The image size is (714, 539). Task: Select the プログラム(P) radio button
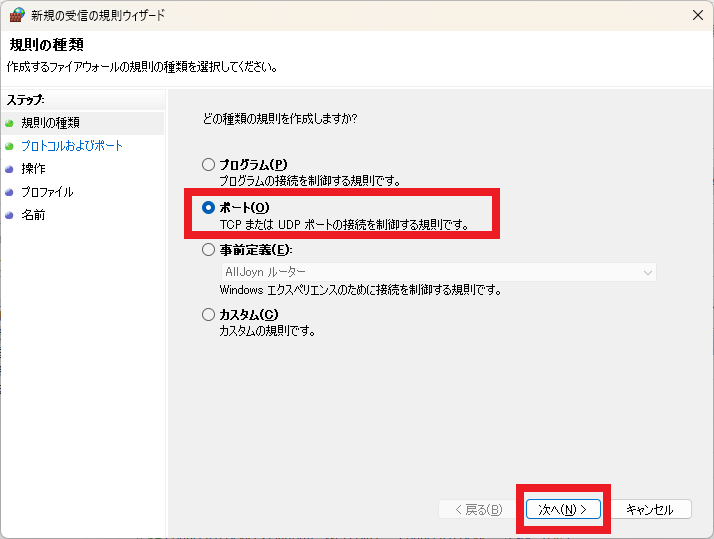pyautogui.click(x=209, y=164)
